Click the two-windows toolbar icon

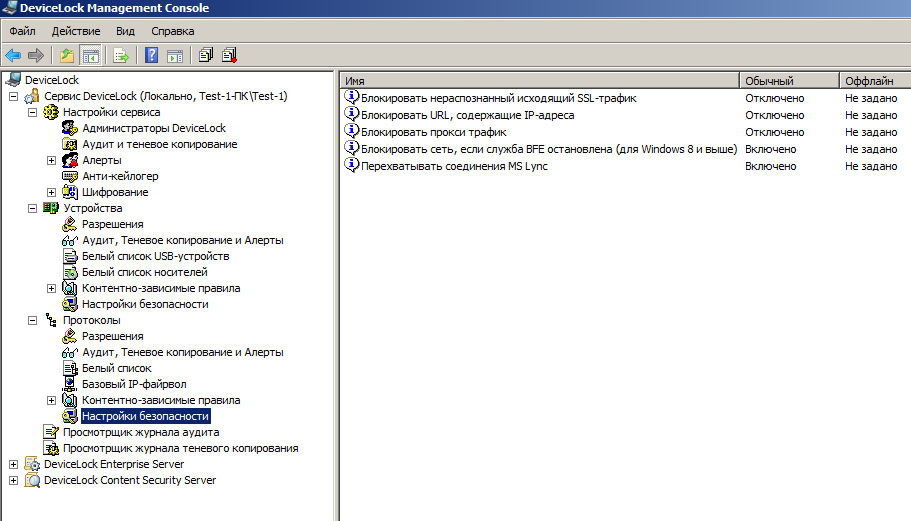click(x=206, y=55)
